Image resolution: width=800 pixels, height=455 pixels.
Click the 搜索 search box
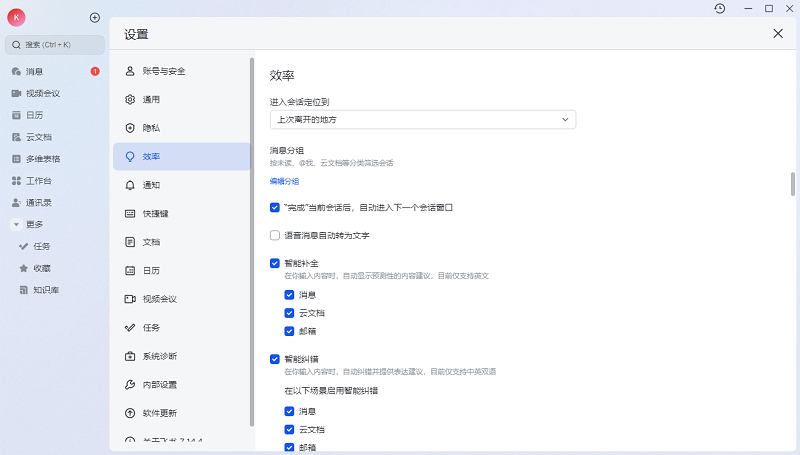coord(55,45)
